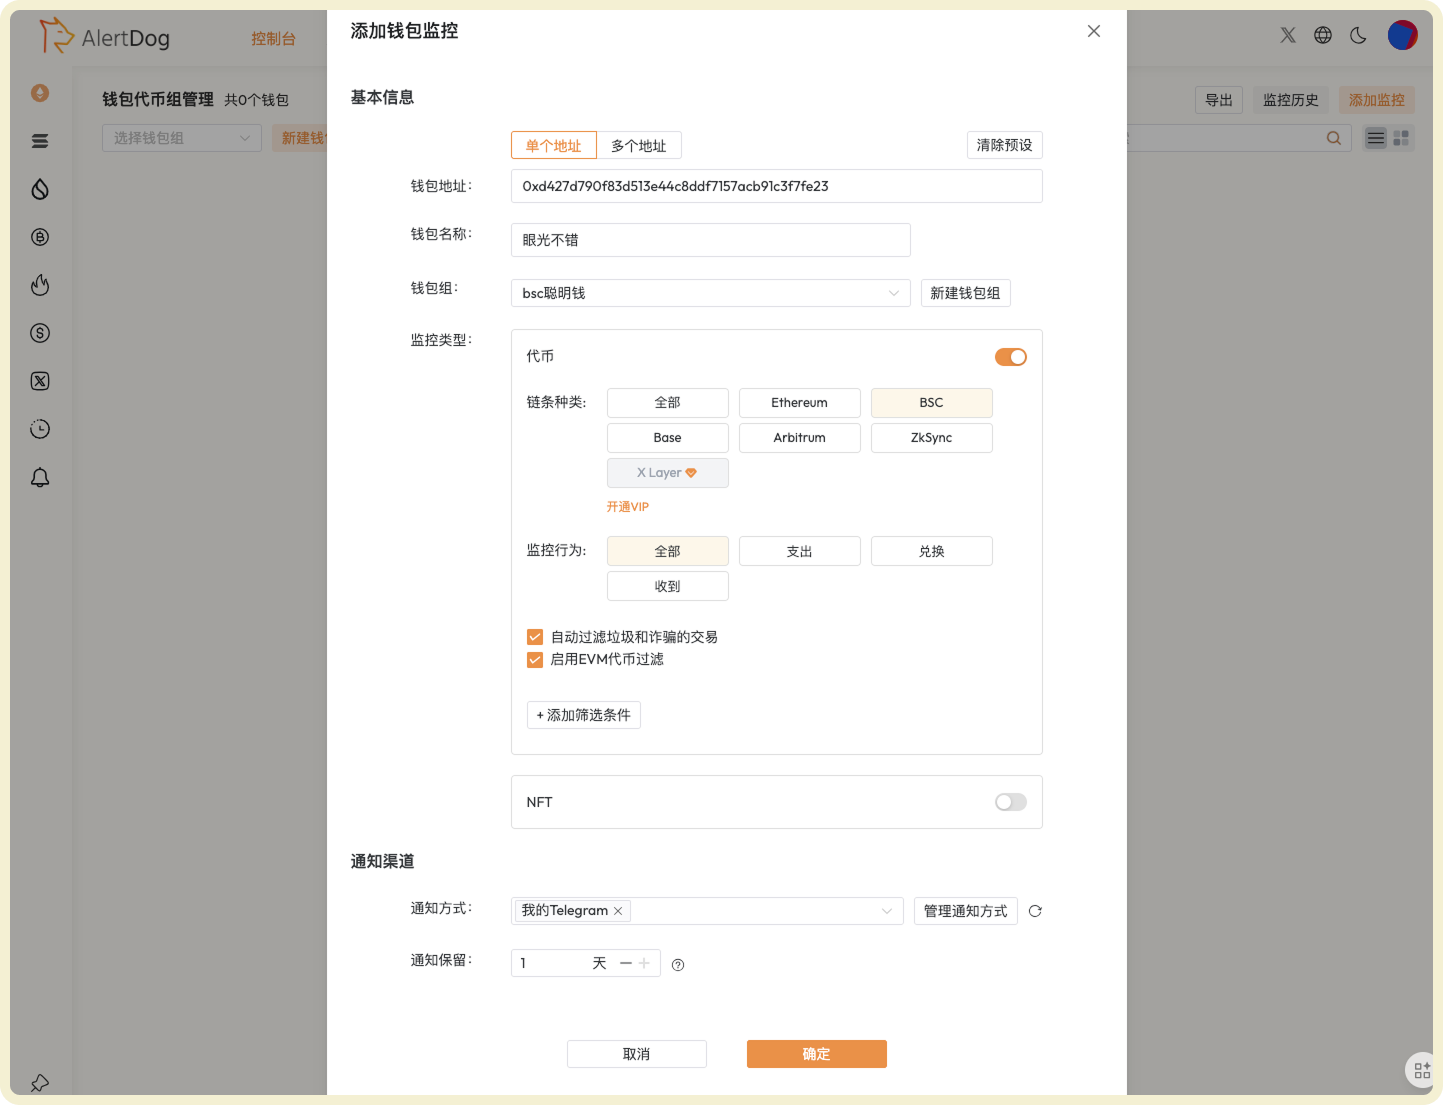Refresh notification methods list

pyautogui.click(x=1035, y=911)
